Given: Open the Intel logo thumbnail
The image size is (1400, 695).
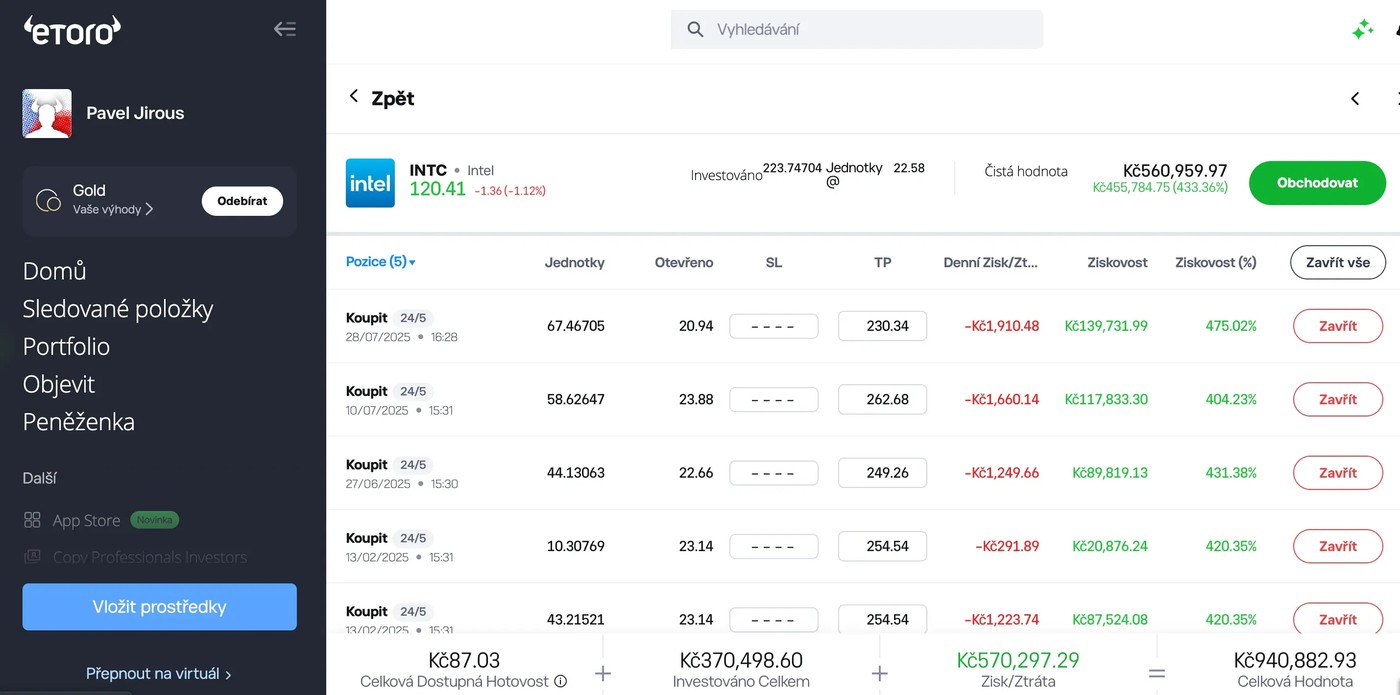Looking at the screenshot, I should pyautogui.click(x=370, y=183).
